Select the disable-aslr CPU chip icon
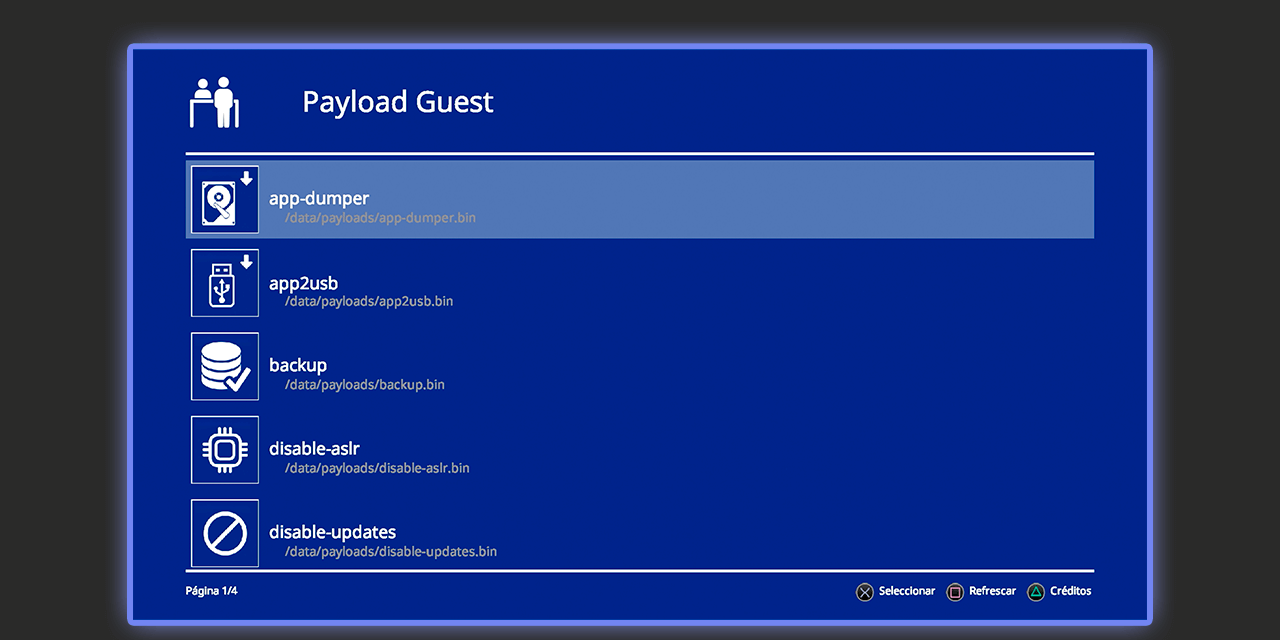This screenshot has height=640, width=1280. point(225,450)
